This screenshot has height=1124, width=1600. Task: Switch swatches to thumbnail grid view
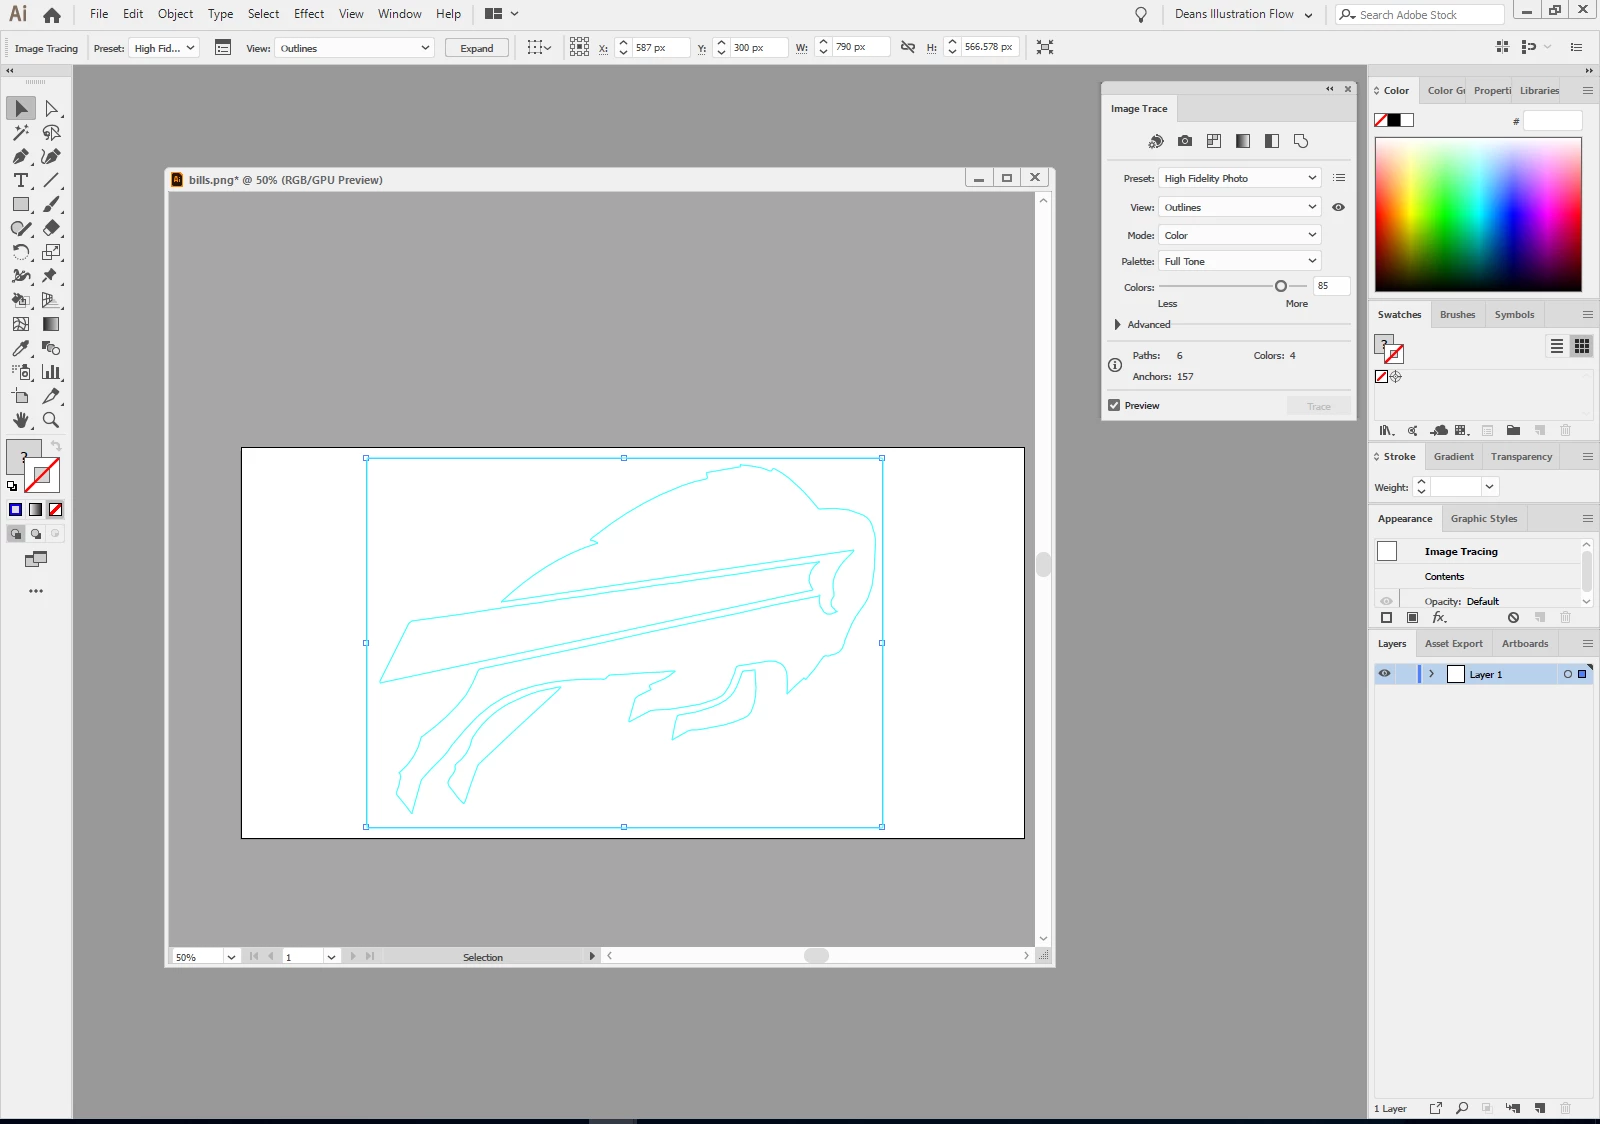(1582, 346)
